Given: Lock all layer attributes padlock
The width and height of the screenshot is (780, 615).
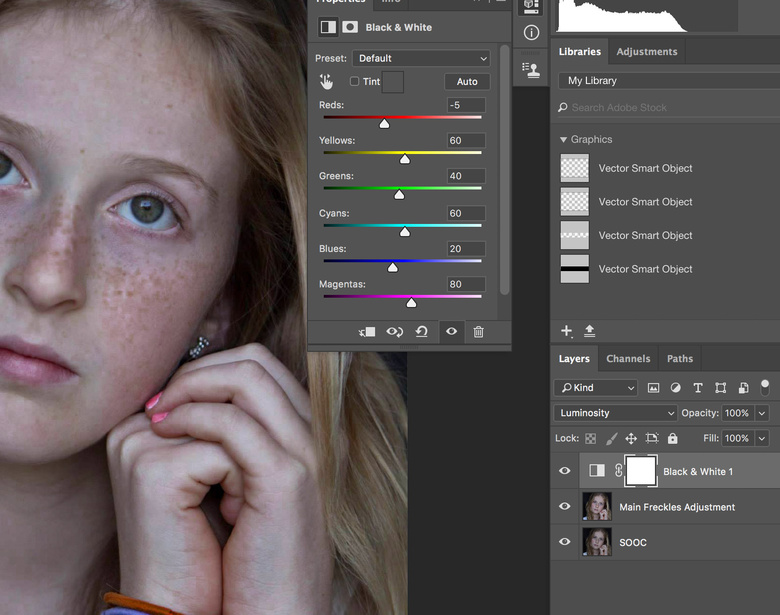Looking at the screenshot, I should pyautogui.click(x=673, y=438).
